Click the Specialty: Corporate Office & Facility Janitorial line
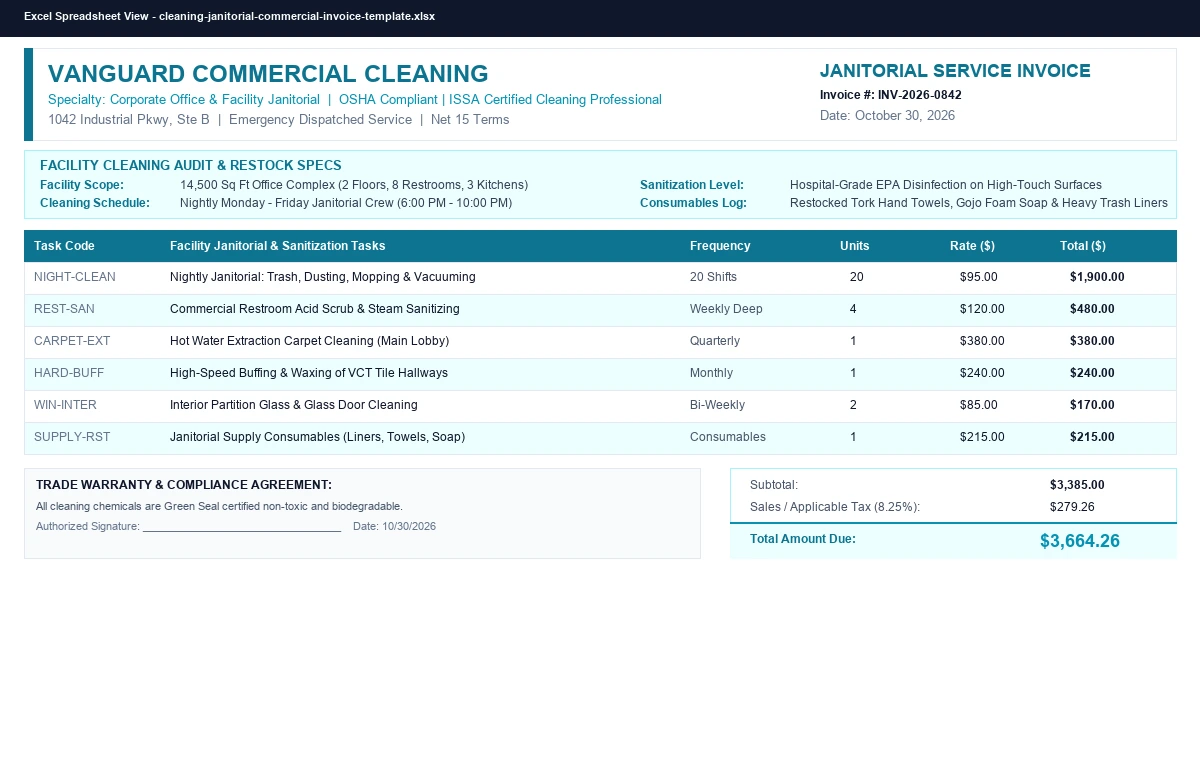The image size is (1200, 760). (355, 100)
